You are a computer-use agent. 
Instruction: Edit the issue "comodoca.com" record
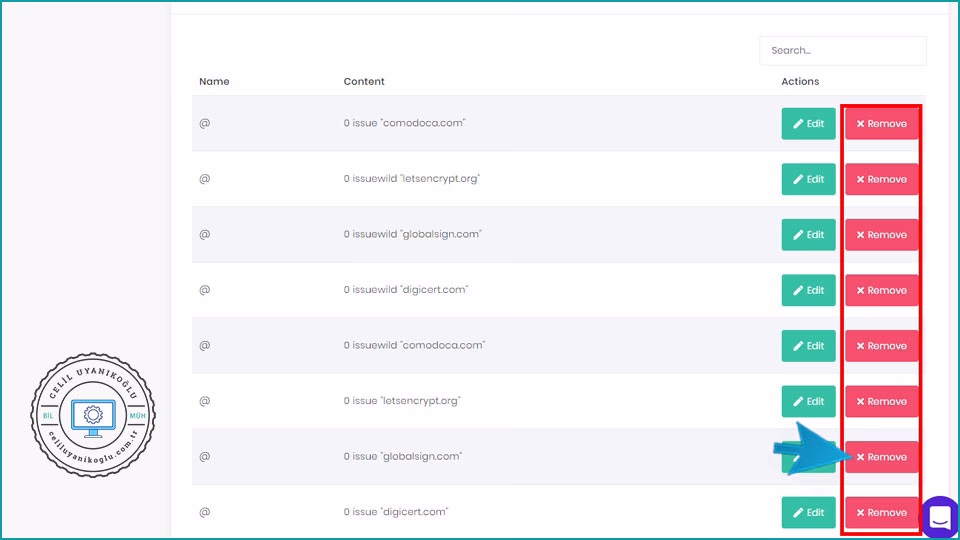pyautogui.click(x=808, y=124)
